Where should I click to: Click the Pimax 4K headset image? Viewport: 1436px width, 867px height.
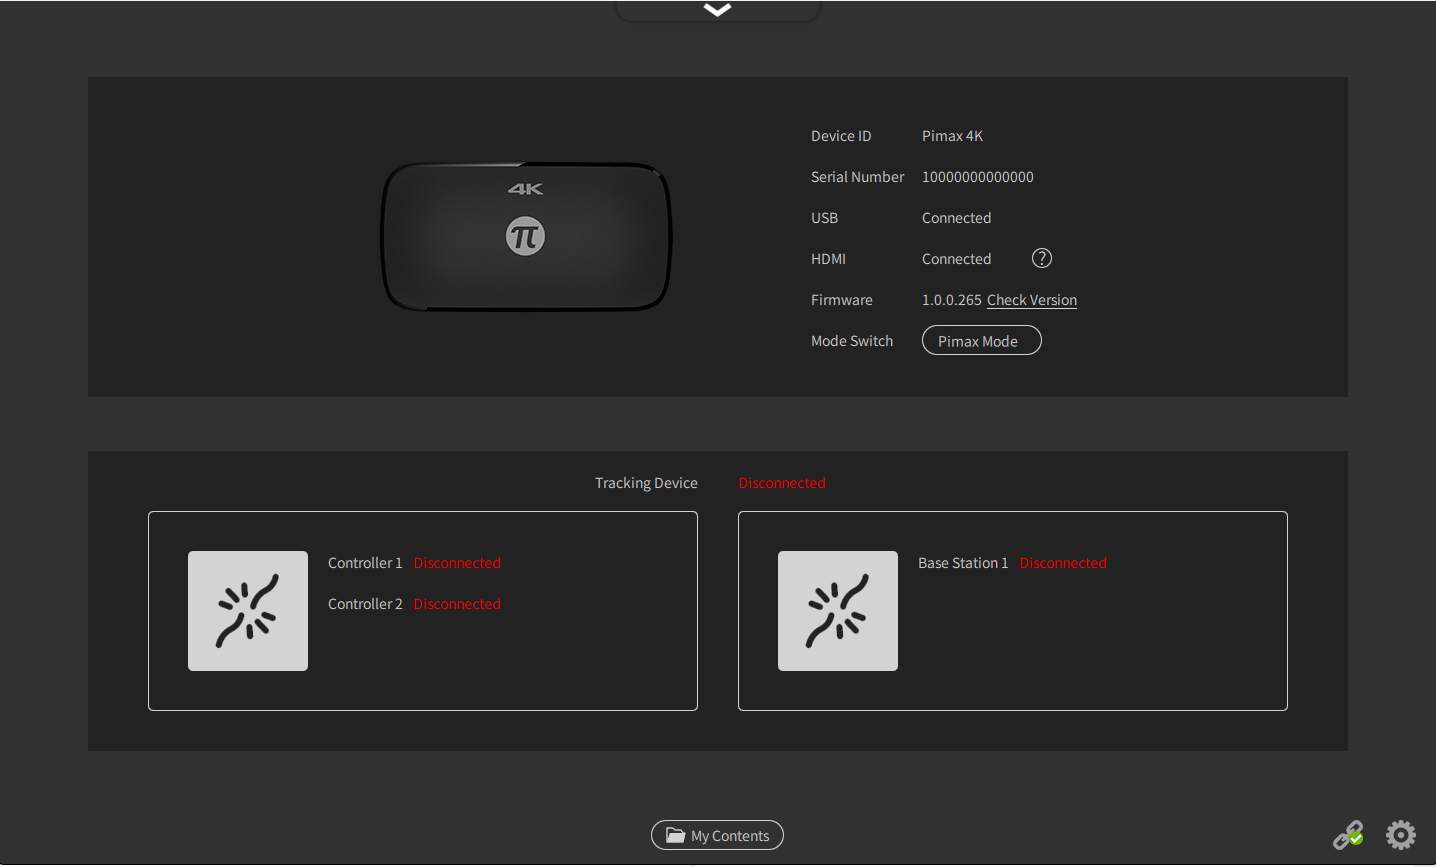[x=526, y=237]
